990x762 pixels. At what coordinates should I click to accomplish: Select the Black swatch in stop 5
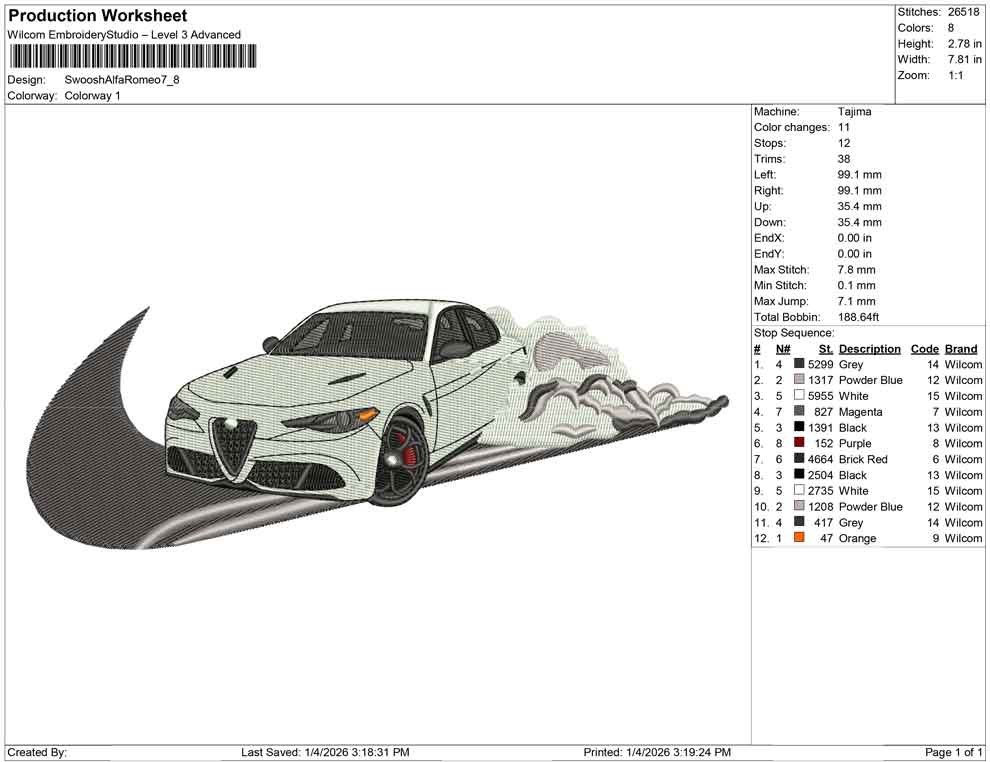click(x=799, y=428)
